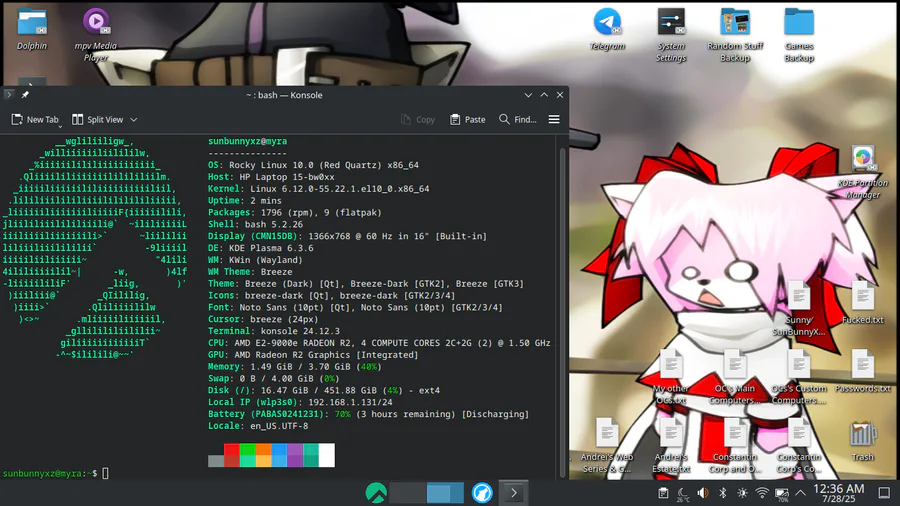Viewport: 900px width, 506px height.
Task: Toggle the pin on all desktops button
Action: pyautogui.click(x=25, y=95)
